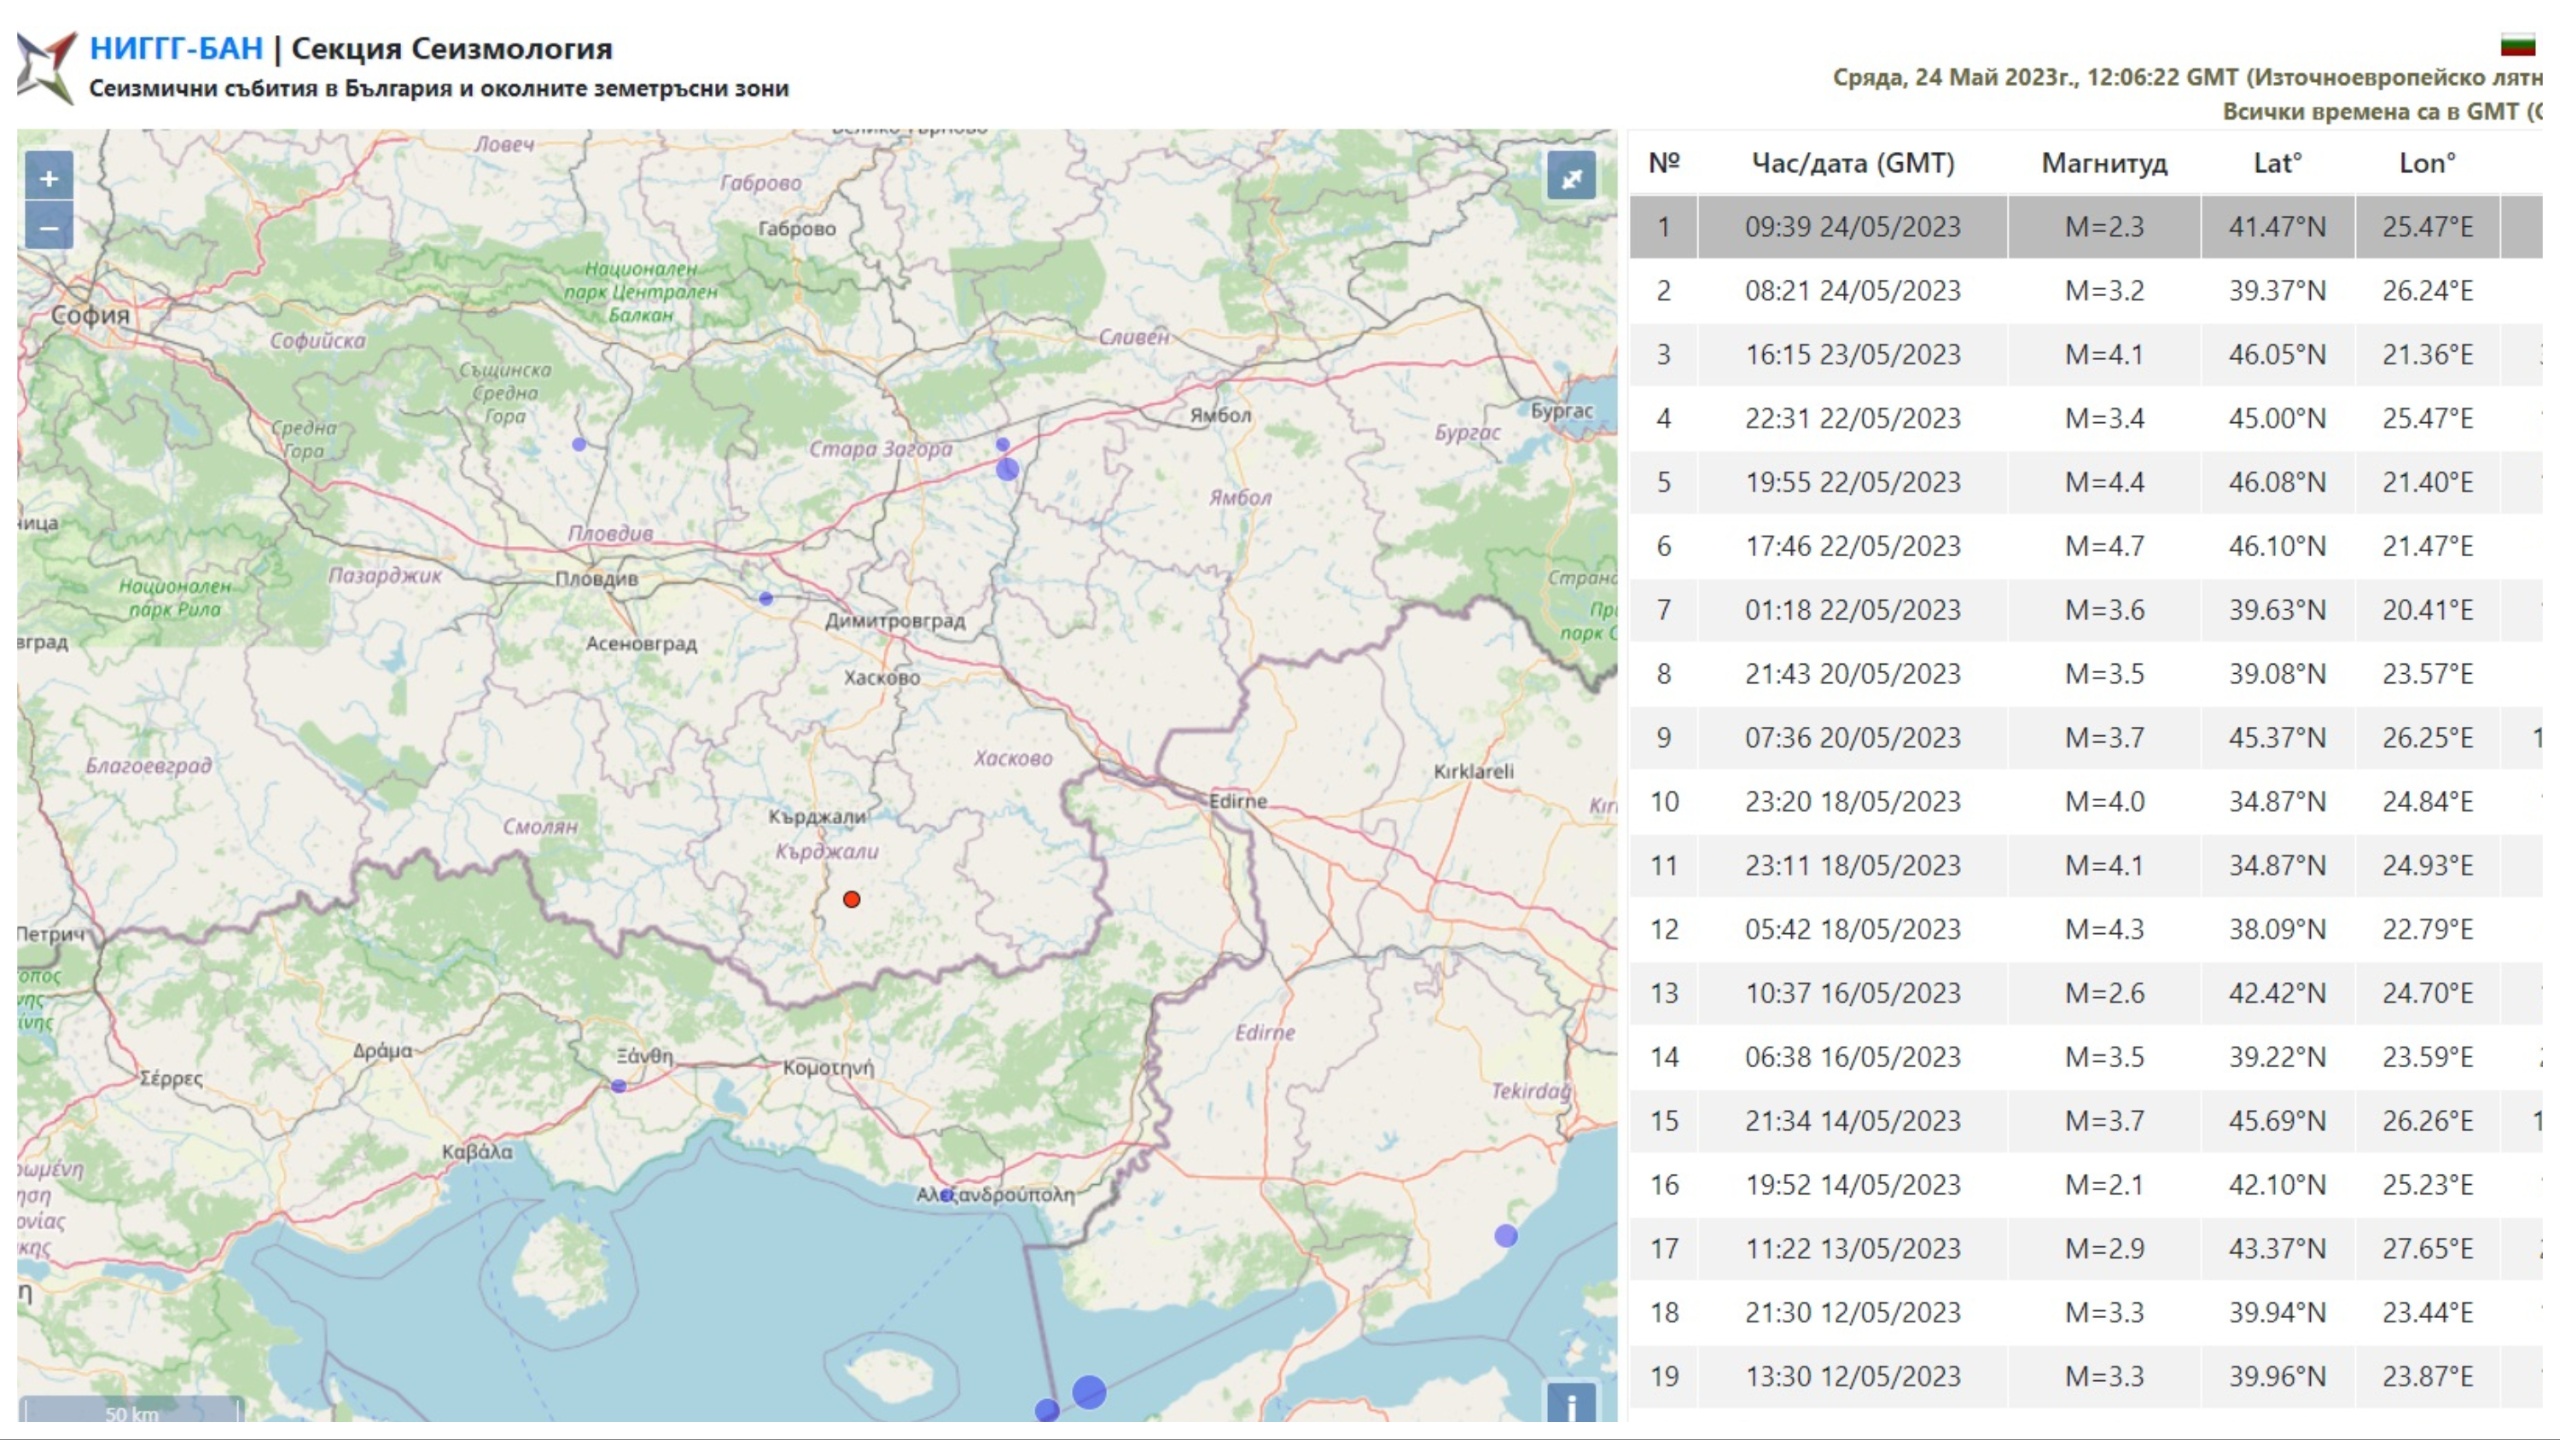Click blue event dot near Ξάνθη
The width and height of the screenshot is (2560, 1440).
tap(619, 1086)
